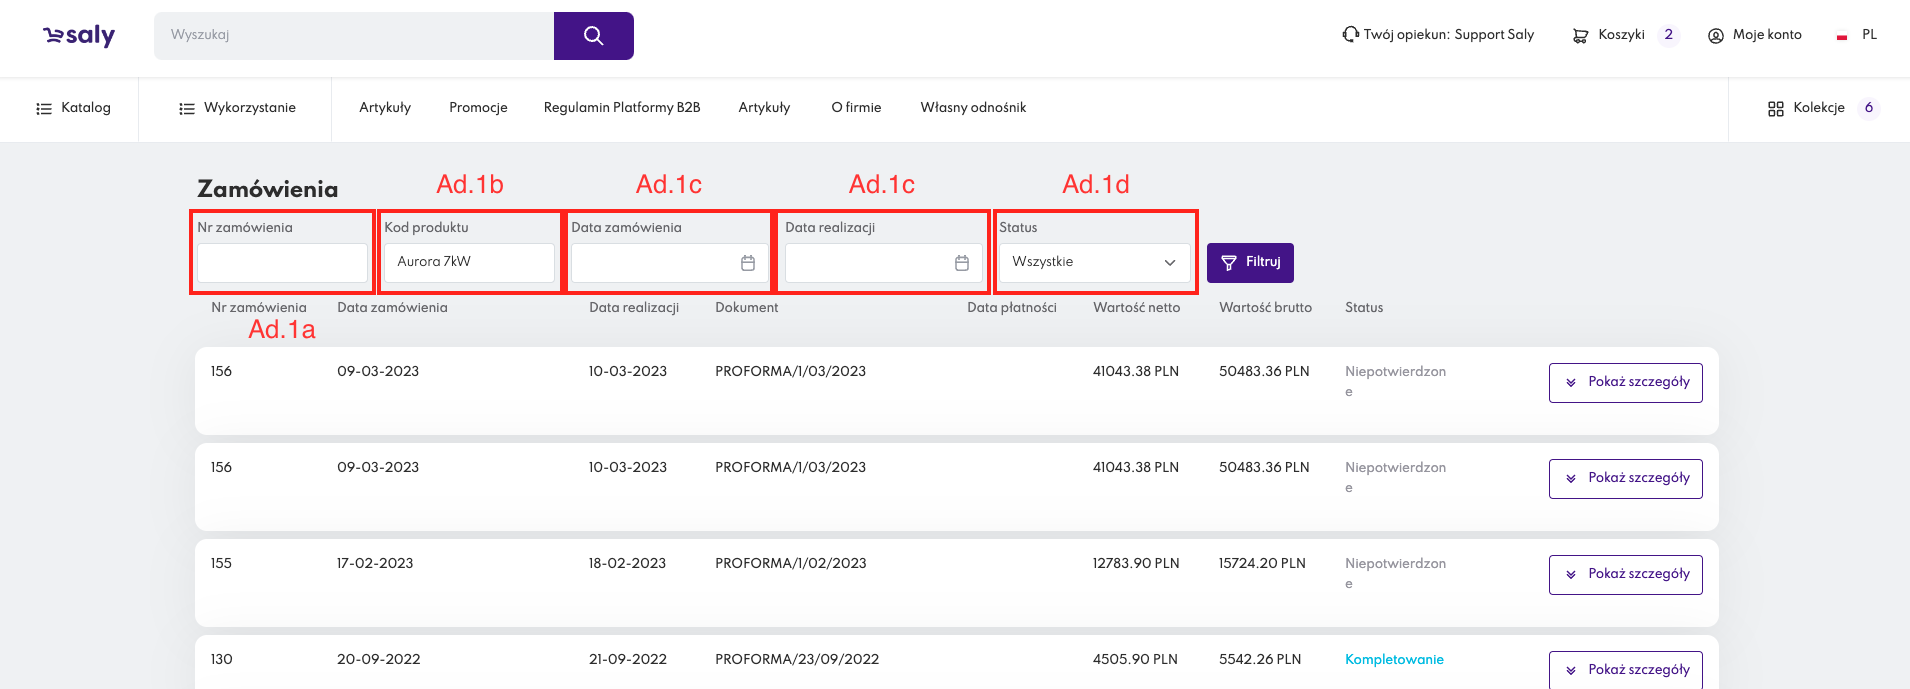Screen dimensions: 1910x689
Task: Expand the first order 156 details
Action: tap(1625, 383)
